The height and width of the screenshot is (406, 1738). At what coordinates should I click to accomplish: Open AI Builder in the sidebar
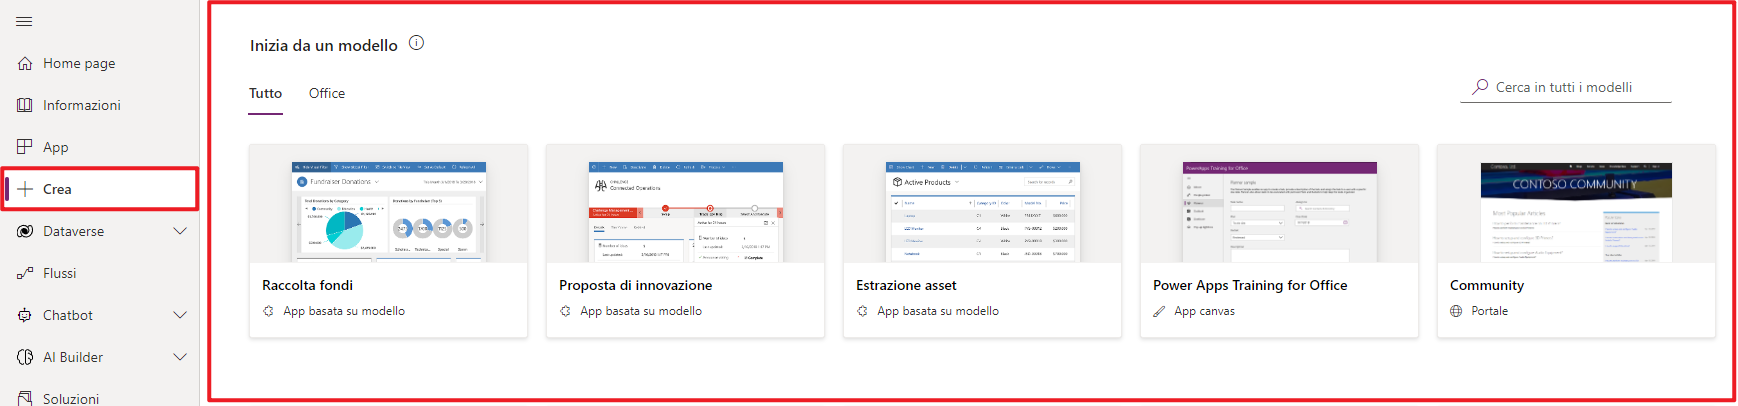(x=73, y=357)
